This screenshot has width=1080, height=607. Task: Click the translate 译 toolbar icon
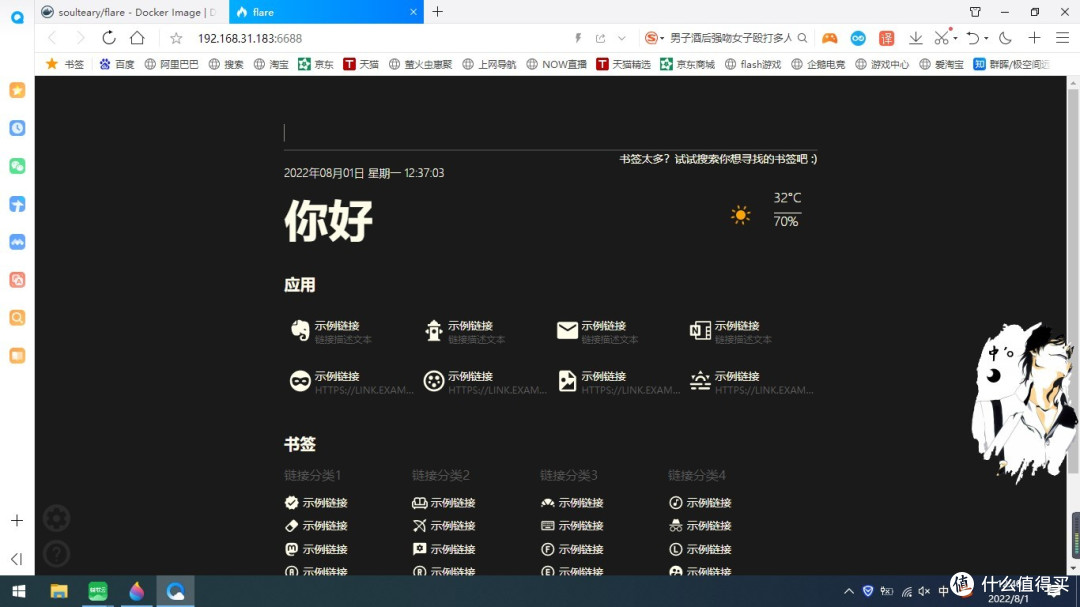886,39
